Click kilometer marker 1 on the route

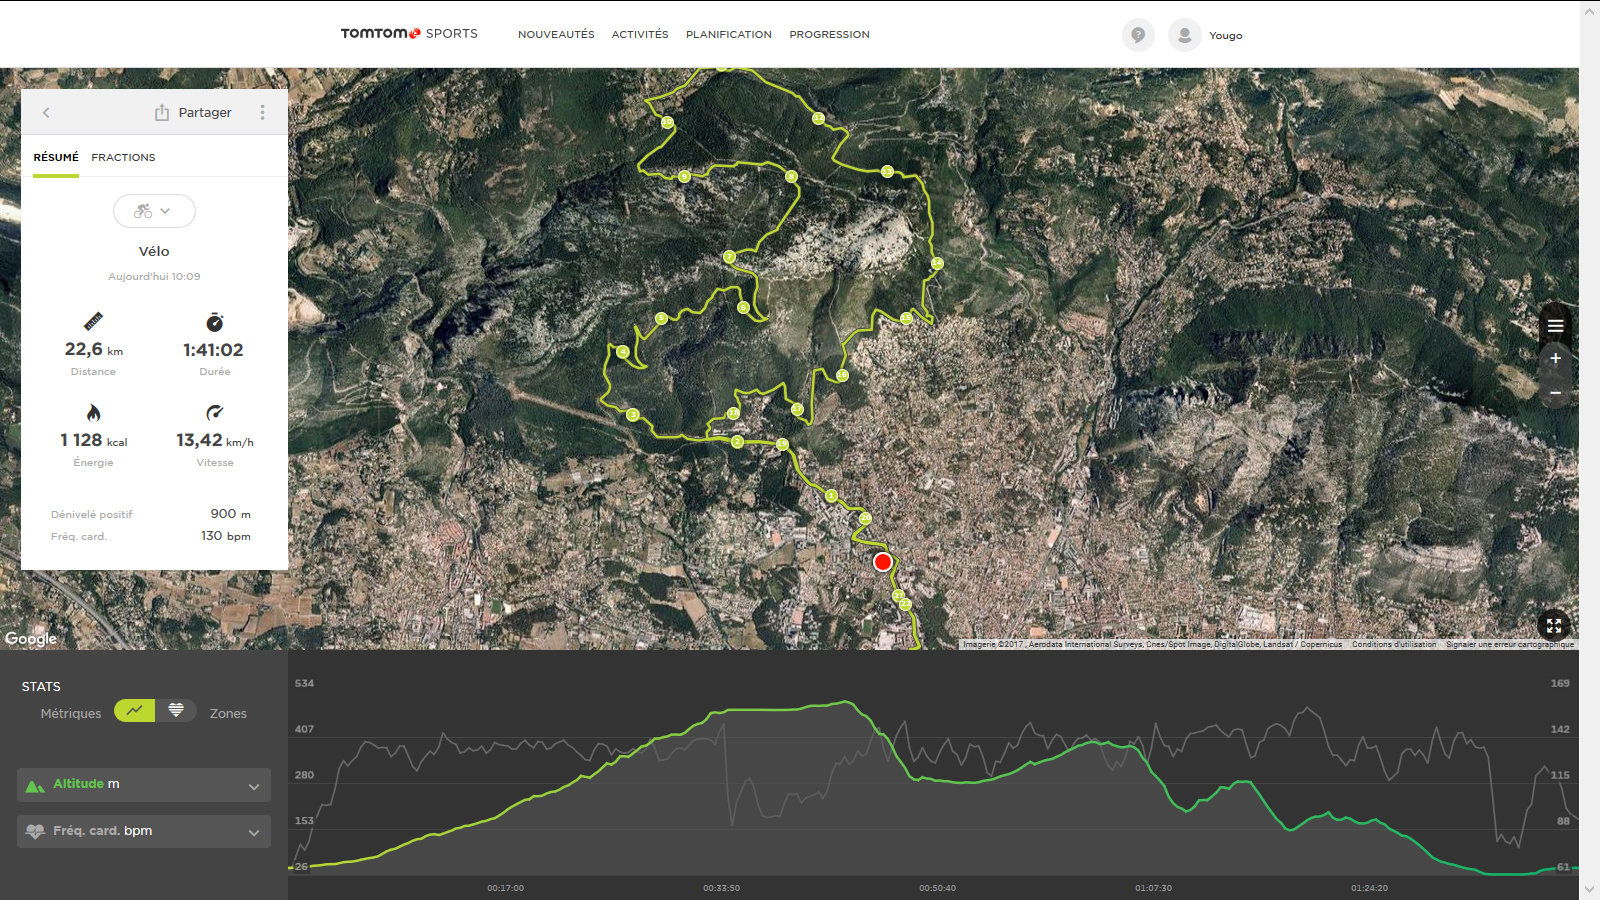pos(831,496)
